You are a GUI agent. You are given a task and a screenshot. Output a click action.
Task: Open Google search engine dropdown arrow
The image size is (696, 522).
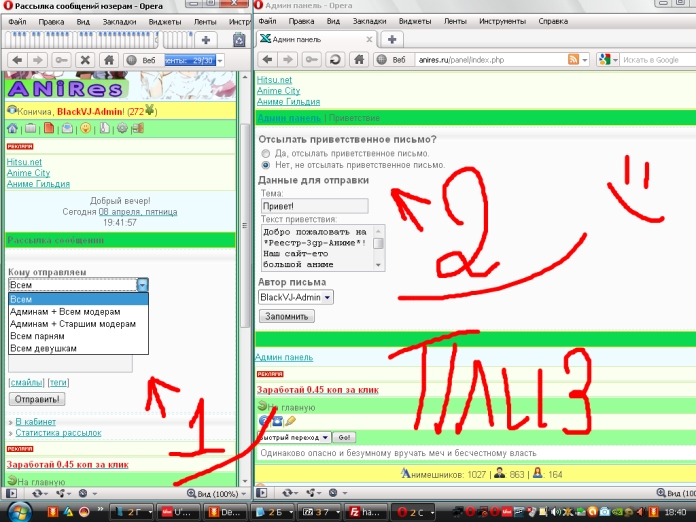tap(615, 59)
